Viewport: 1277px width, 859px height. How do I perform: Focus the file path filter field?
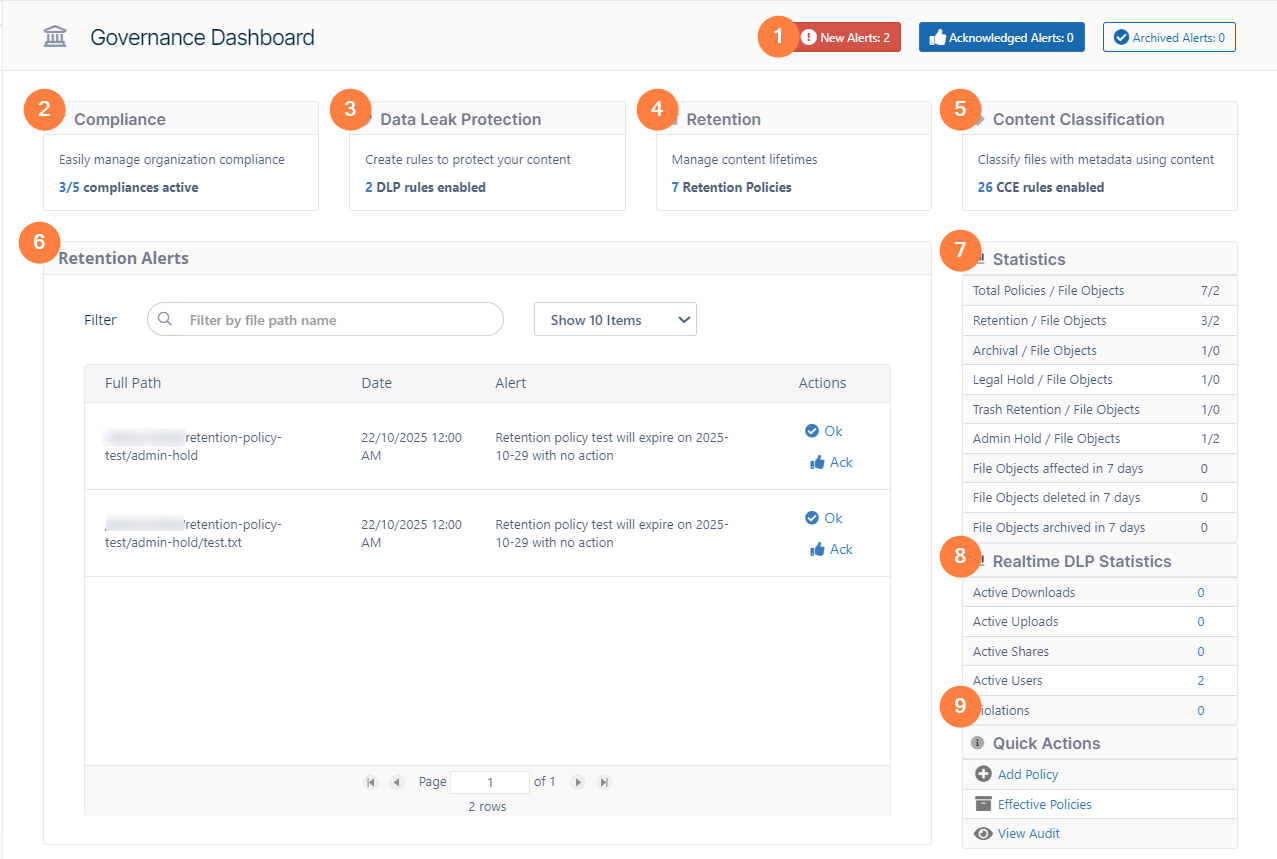coord(336,320)
